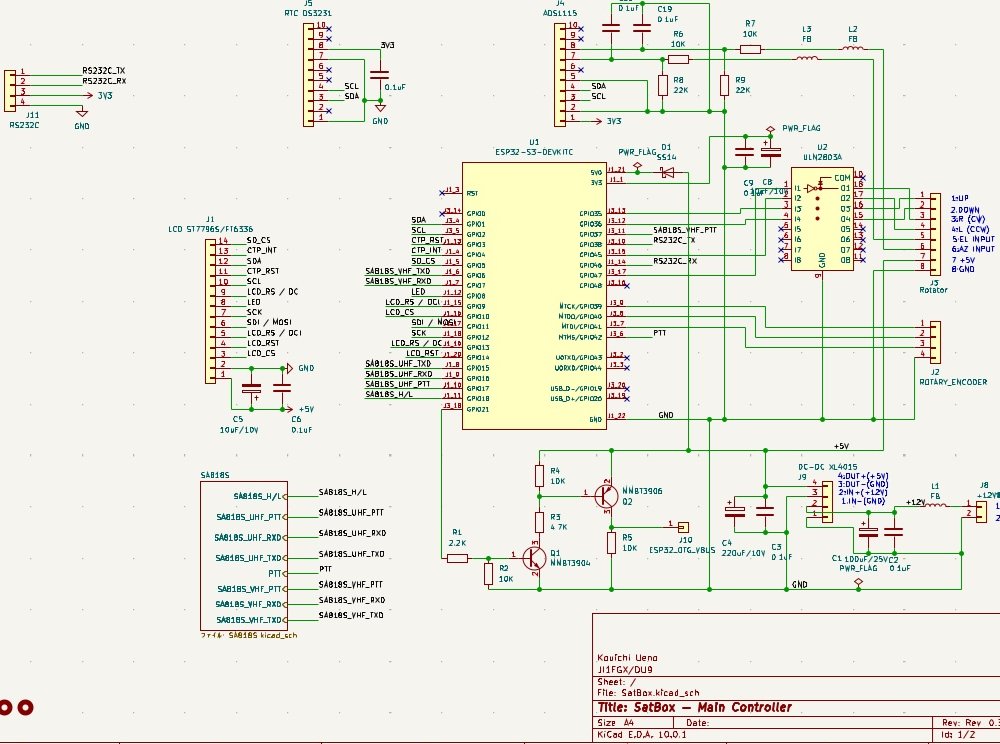This screenshot has height=744, width=1000.
Task: Select resistor R6 10K
Action: (x=678, y=59)
